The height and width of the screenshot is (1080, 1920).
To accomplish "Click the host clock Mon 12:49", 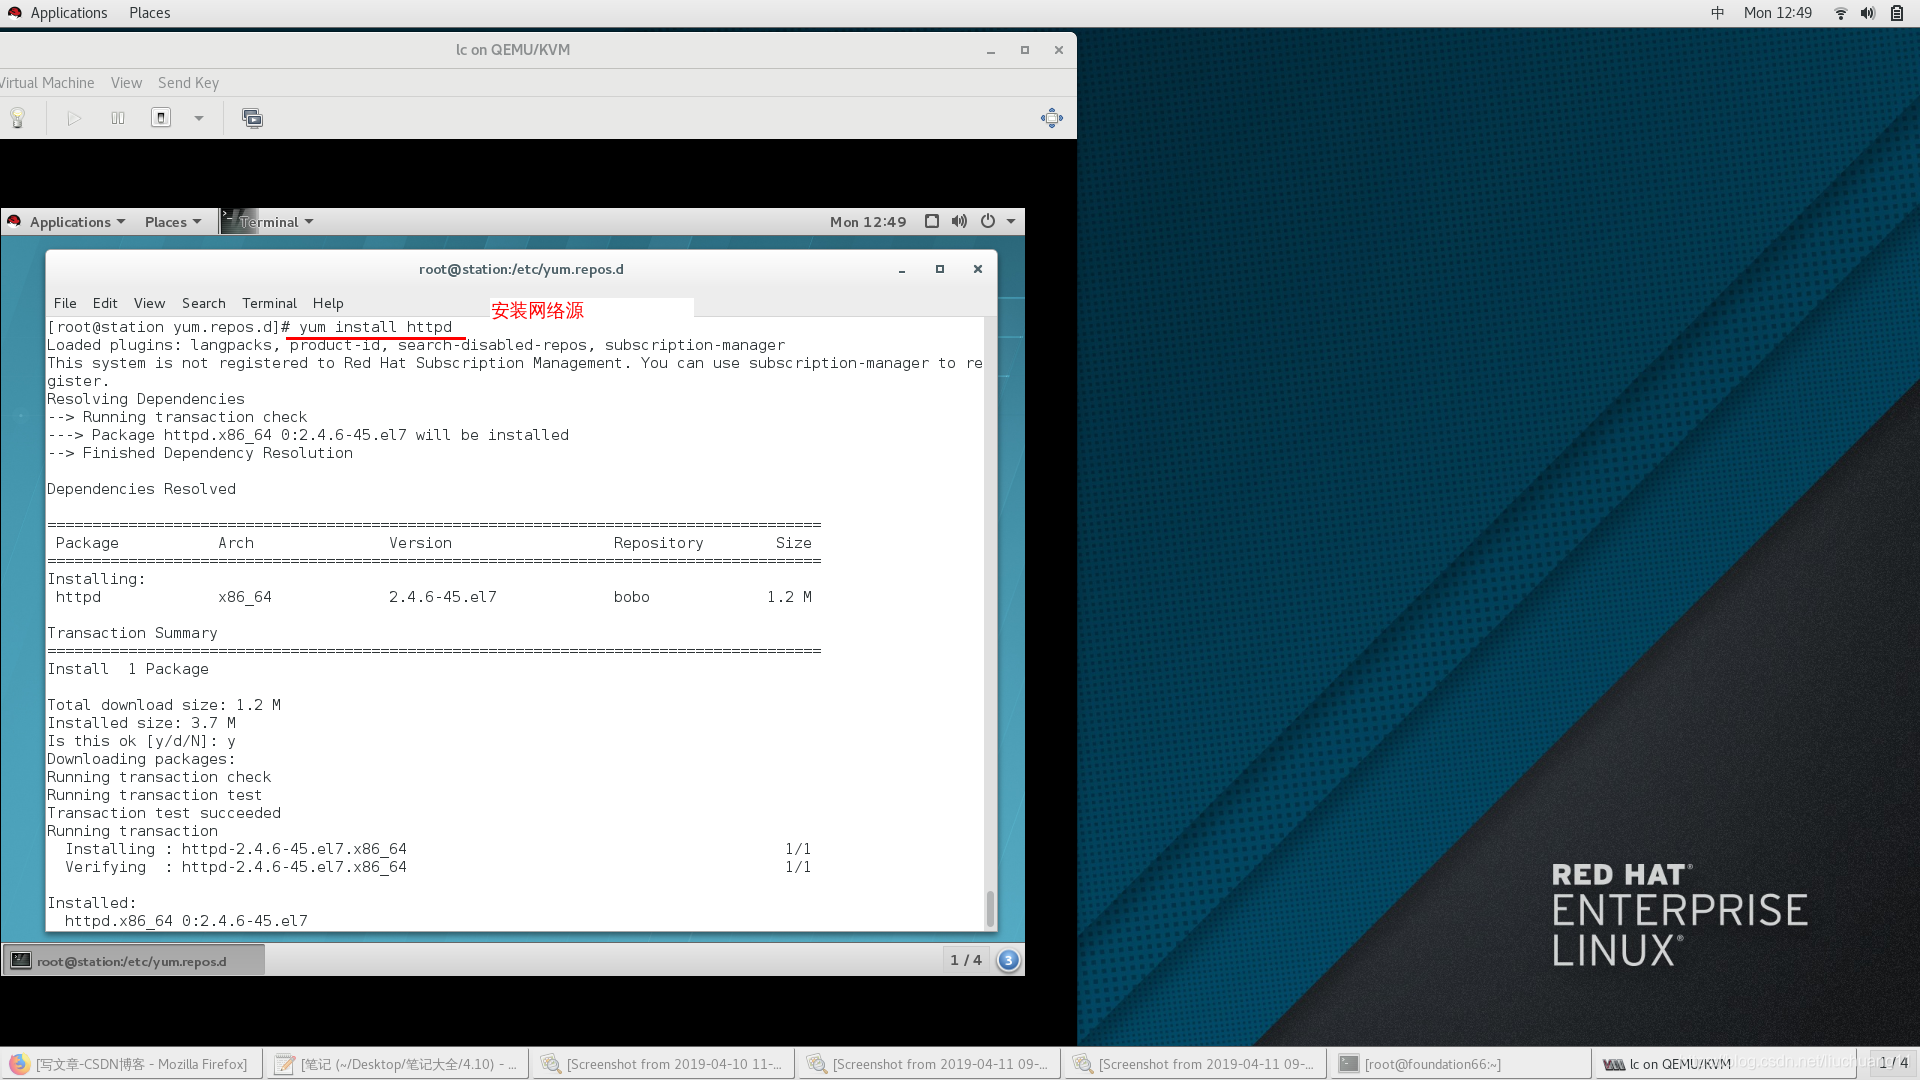I will tap(1777, 13).
